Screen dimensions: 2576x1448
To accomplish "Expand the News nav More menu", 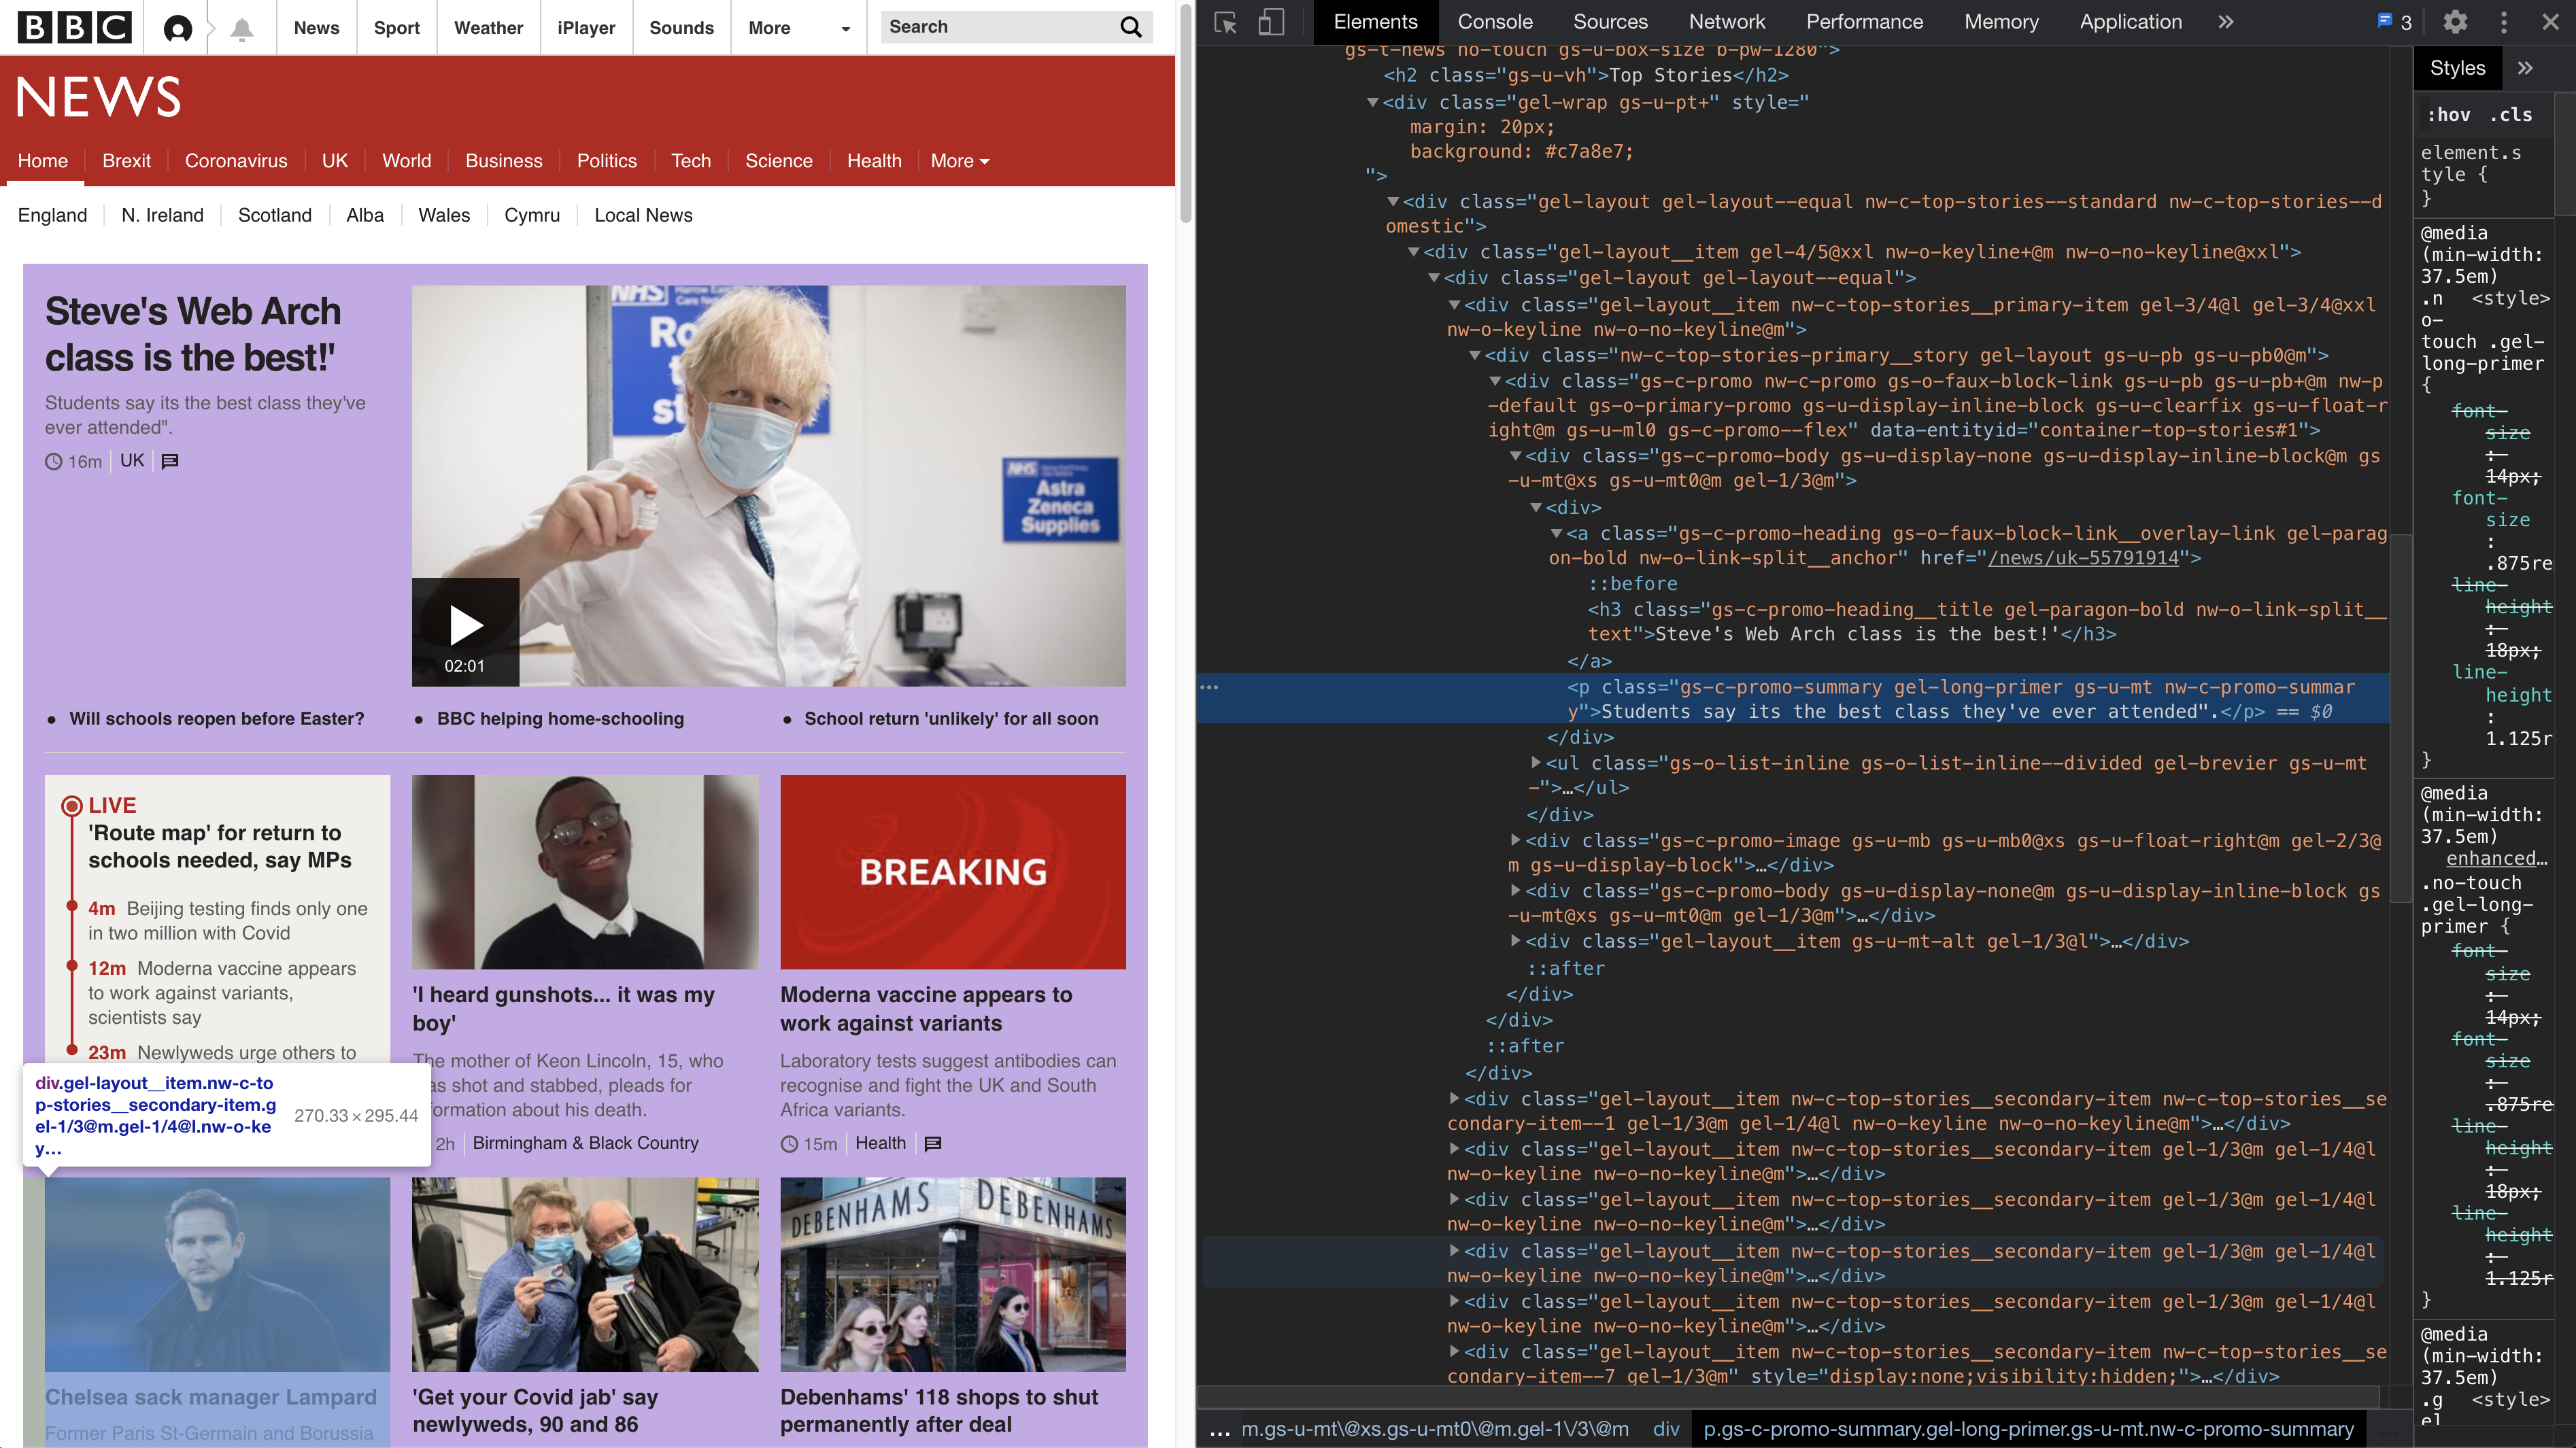I will pos(959,161).
